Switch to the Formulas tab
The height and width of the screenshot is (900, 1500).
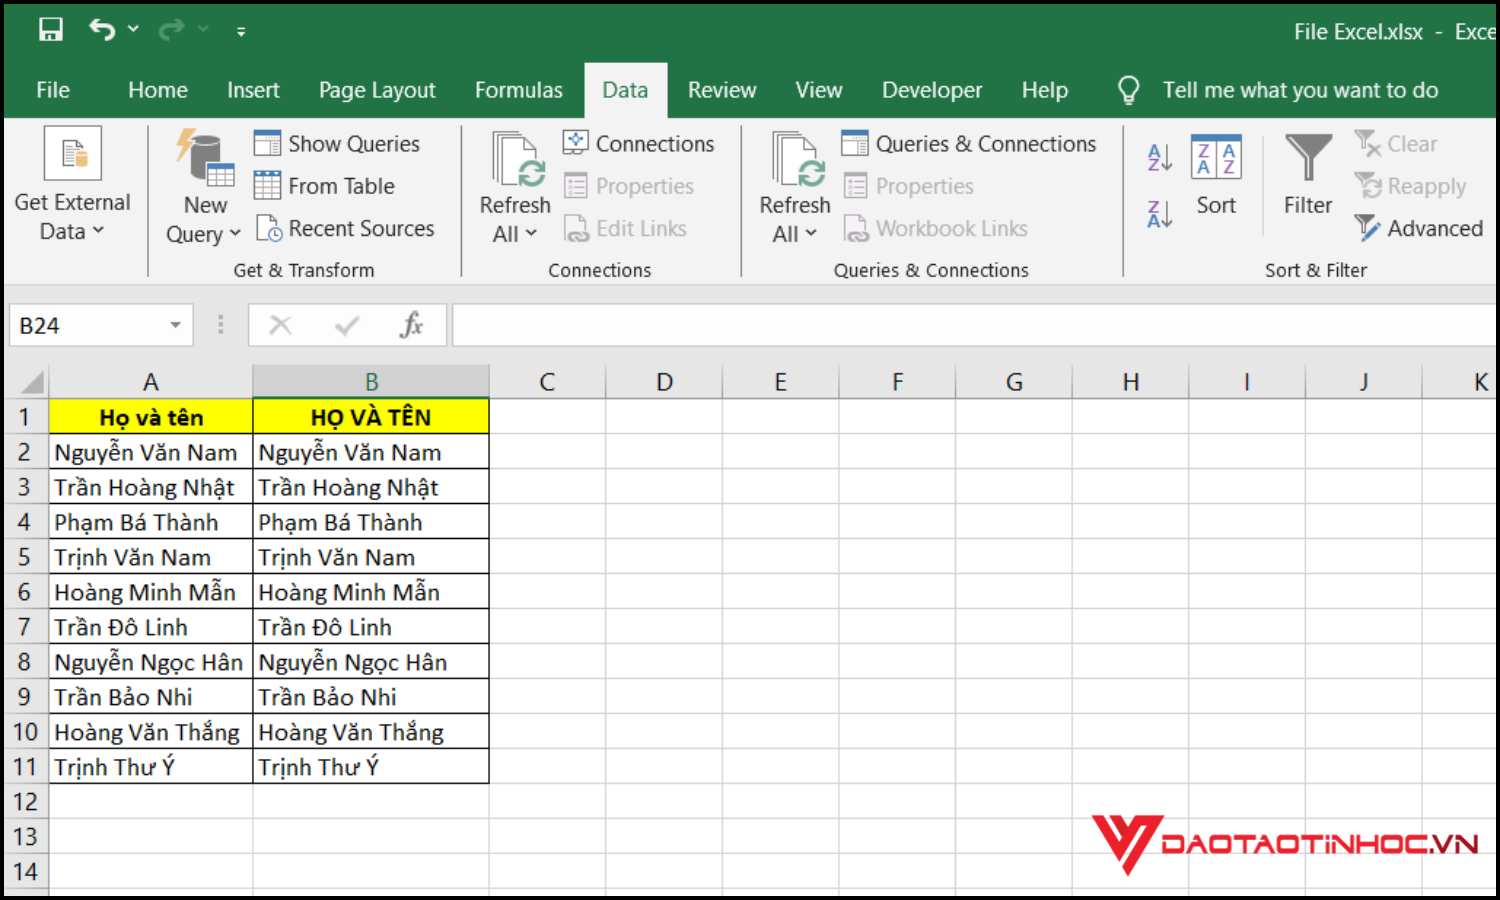518,90
